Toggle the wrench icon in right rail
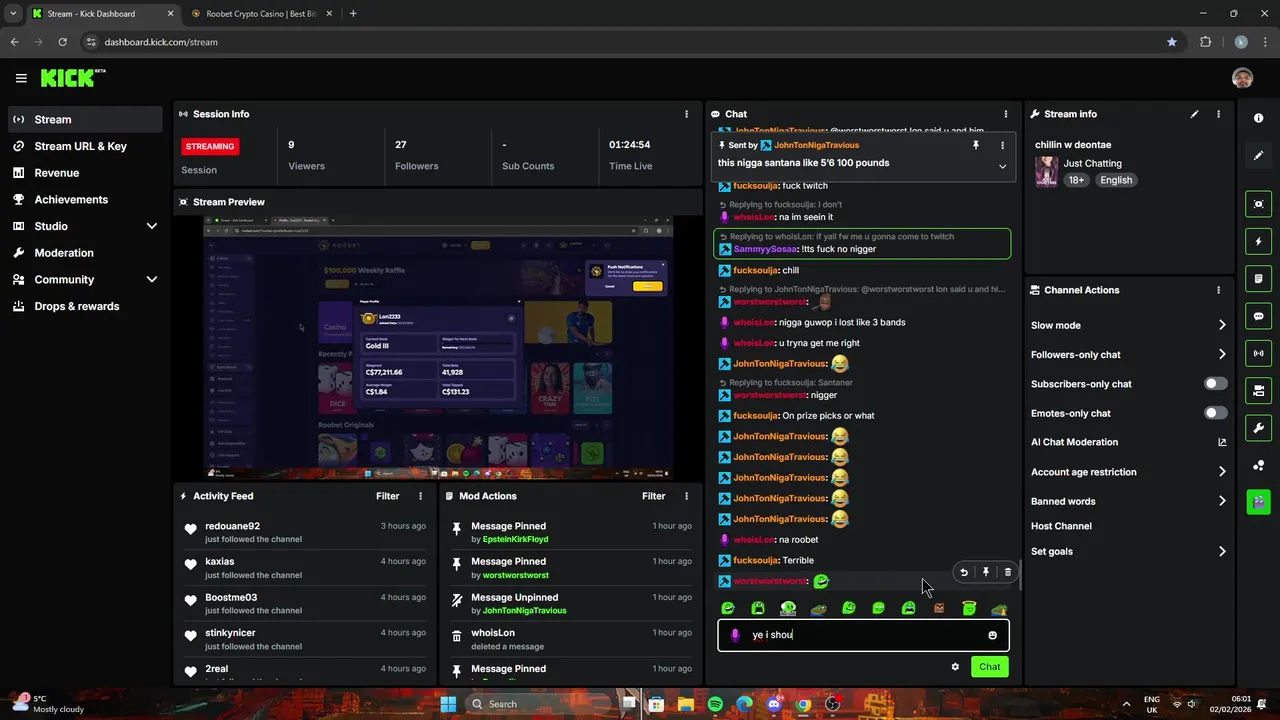Image resolution: width=1280 pixels, height=720 pixels. (x=1258, y=428)
